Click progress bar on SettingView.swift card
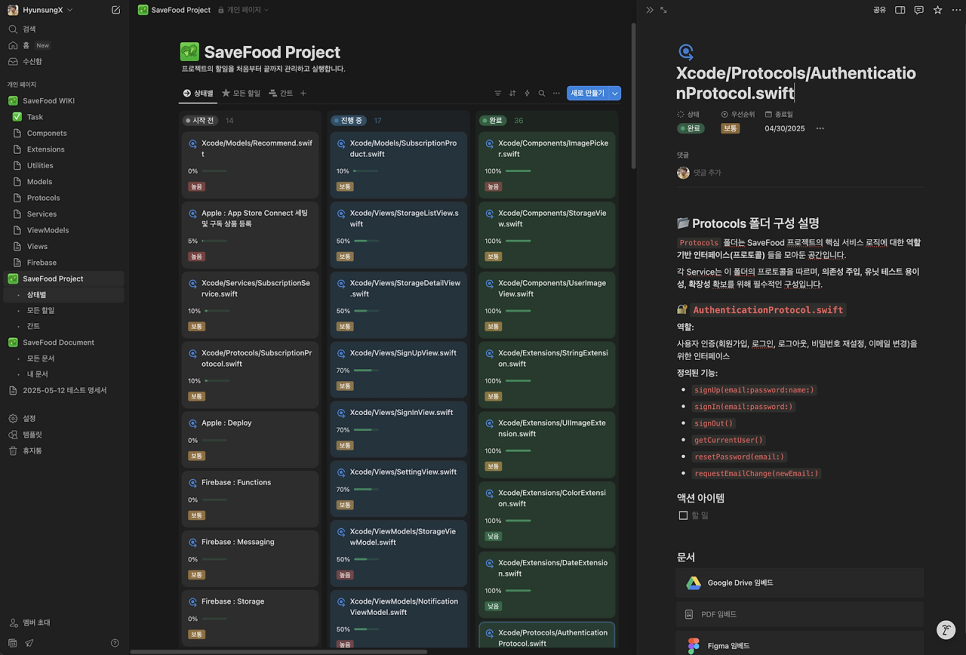Viewport: 966px width, 655px height. [x=366, y=489]
